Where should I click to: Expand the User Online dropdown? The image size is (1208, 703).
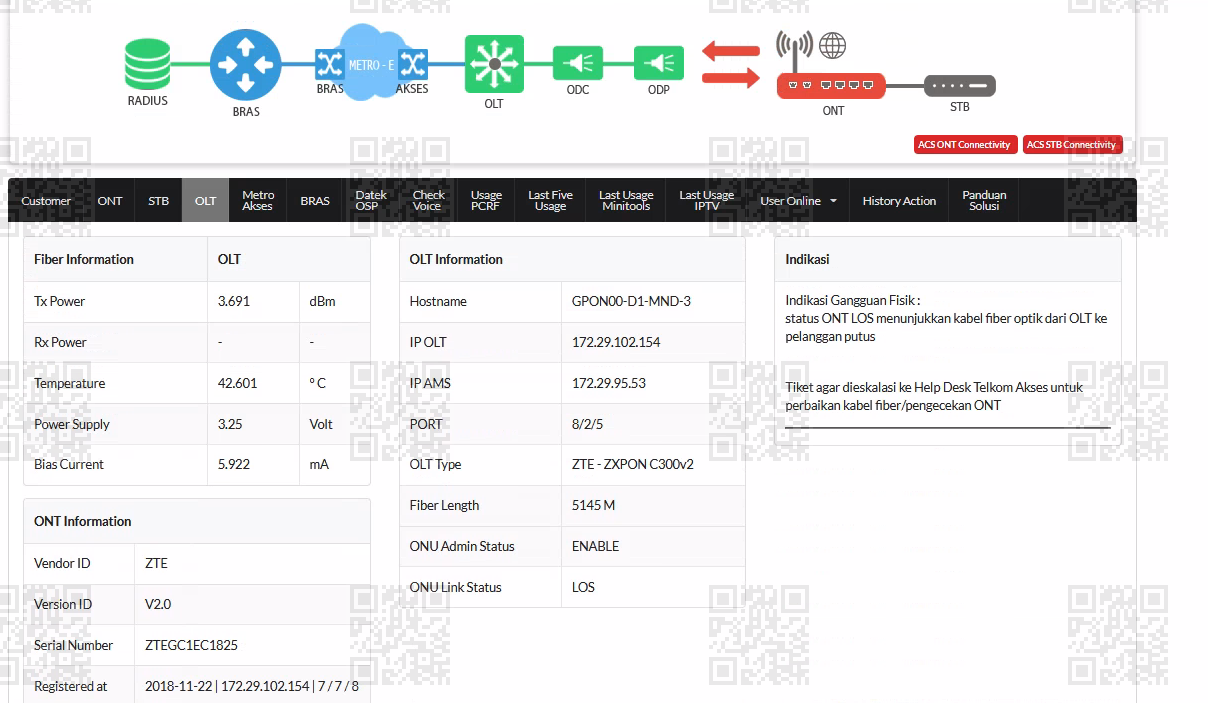click(x=798, y=201)
